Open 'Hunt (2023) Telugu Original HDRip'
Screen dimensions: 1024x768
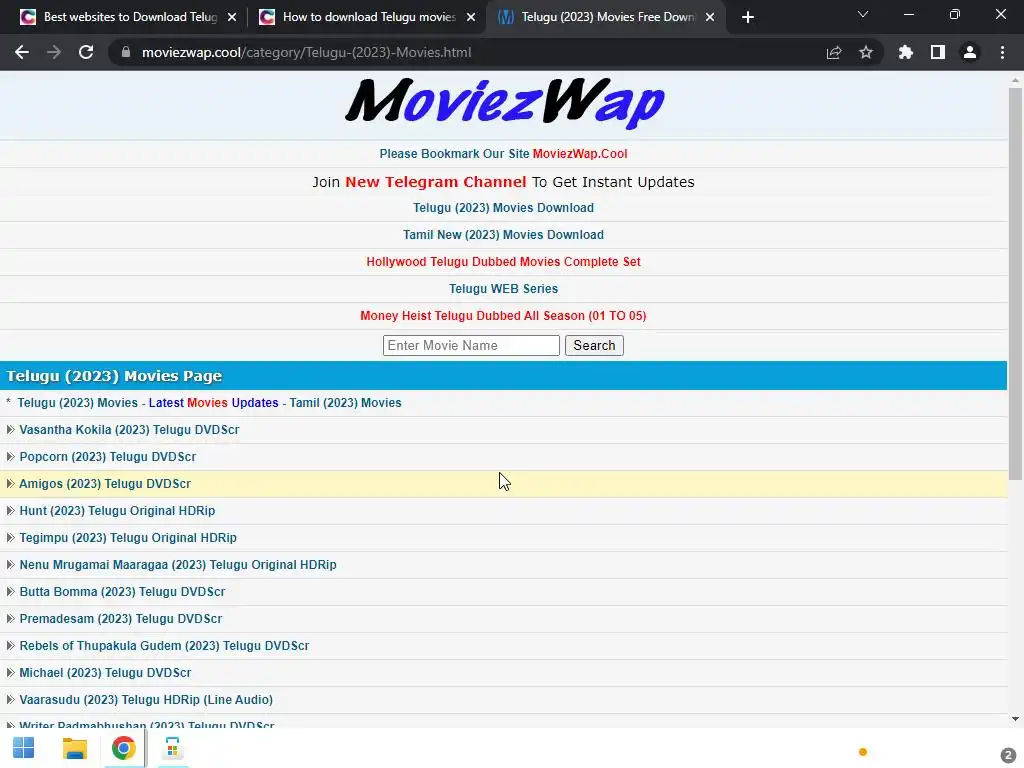[117, 511]
